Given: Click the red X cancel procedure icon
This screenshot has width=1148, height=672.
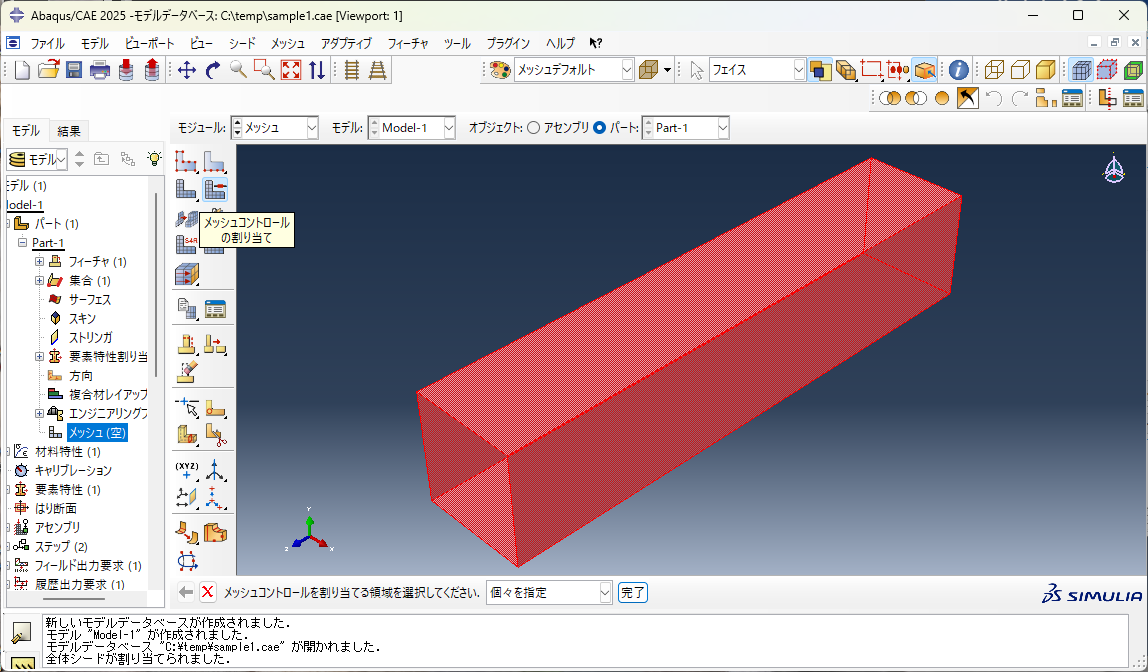Looking at the screenshot, I should [x=208, y=592].
